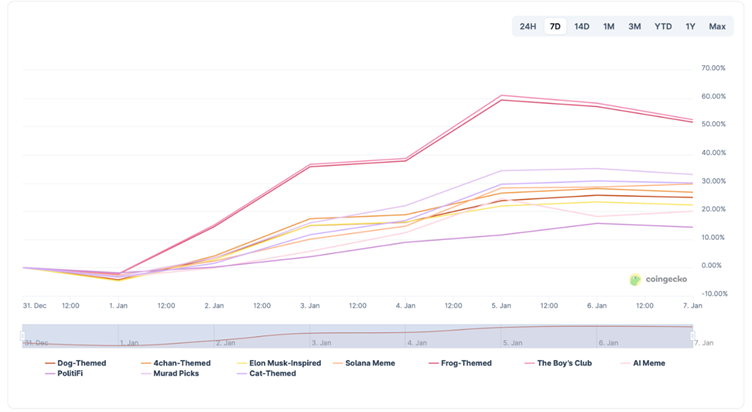This screenshot has height=412, width=752.
Task: Hide the Frog-Themed line
Action: point(466,363)
